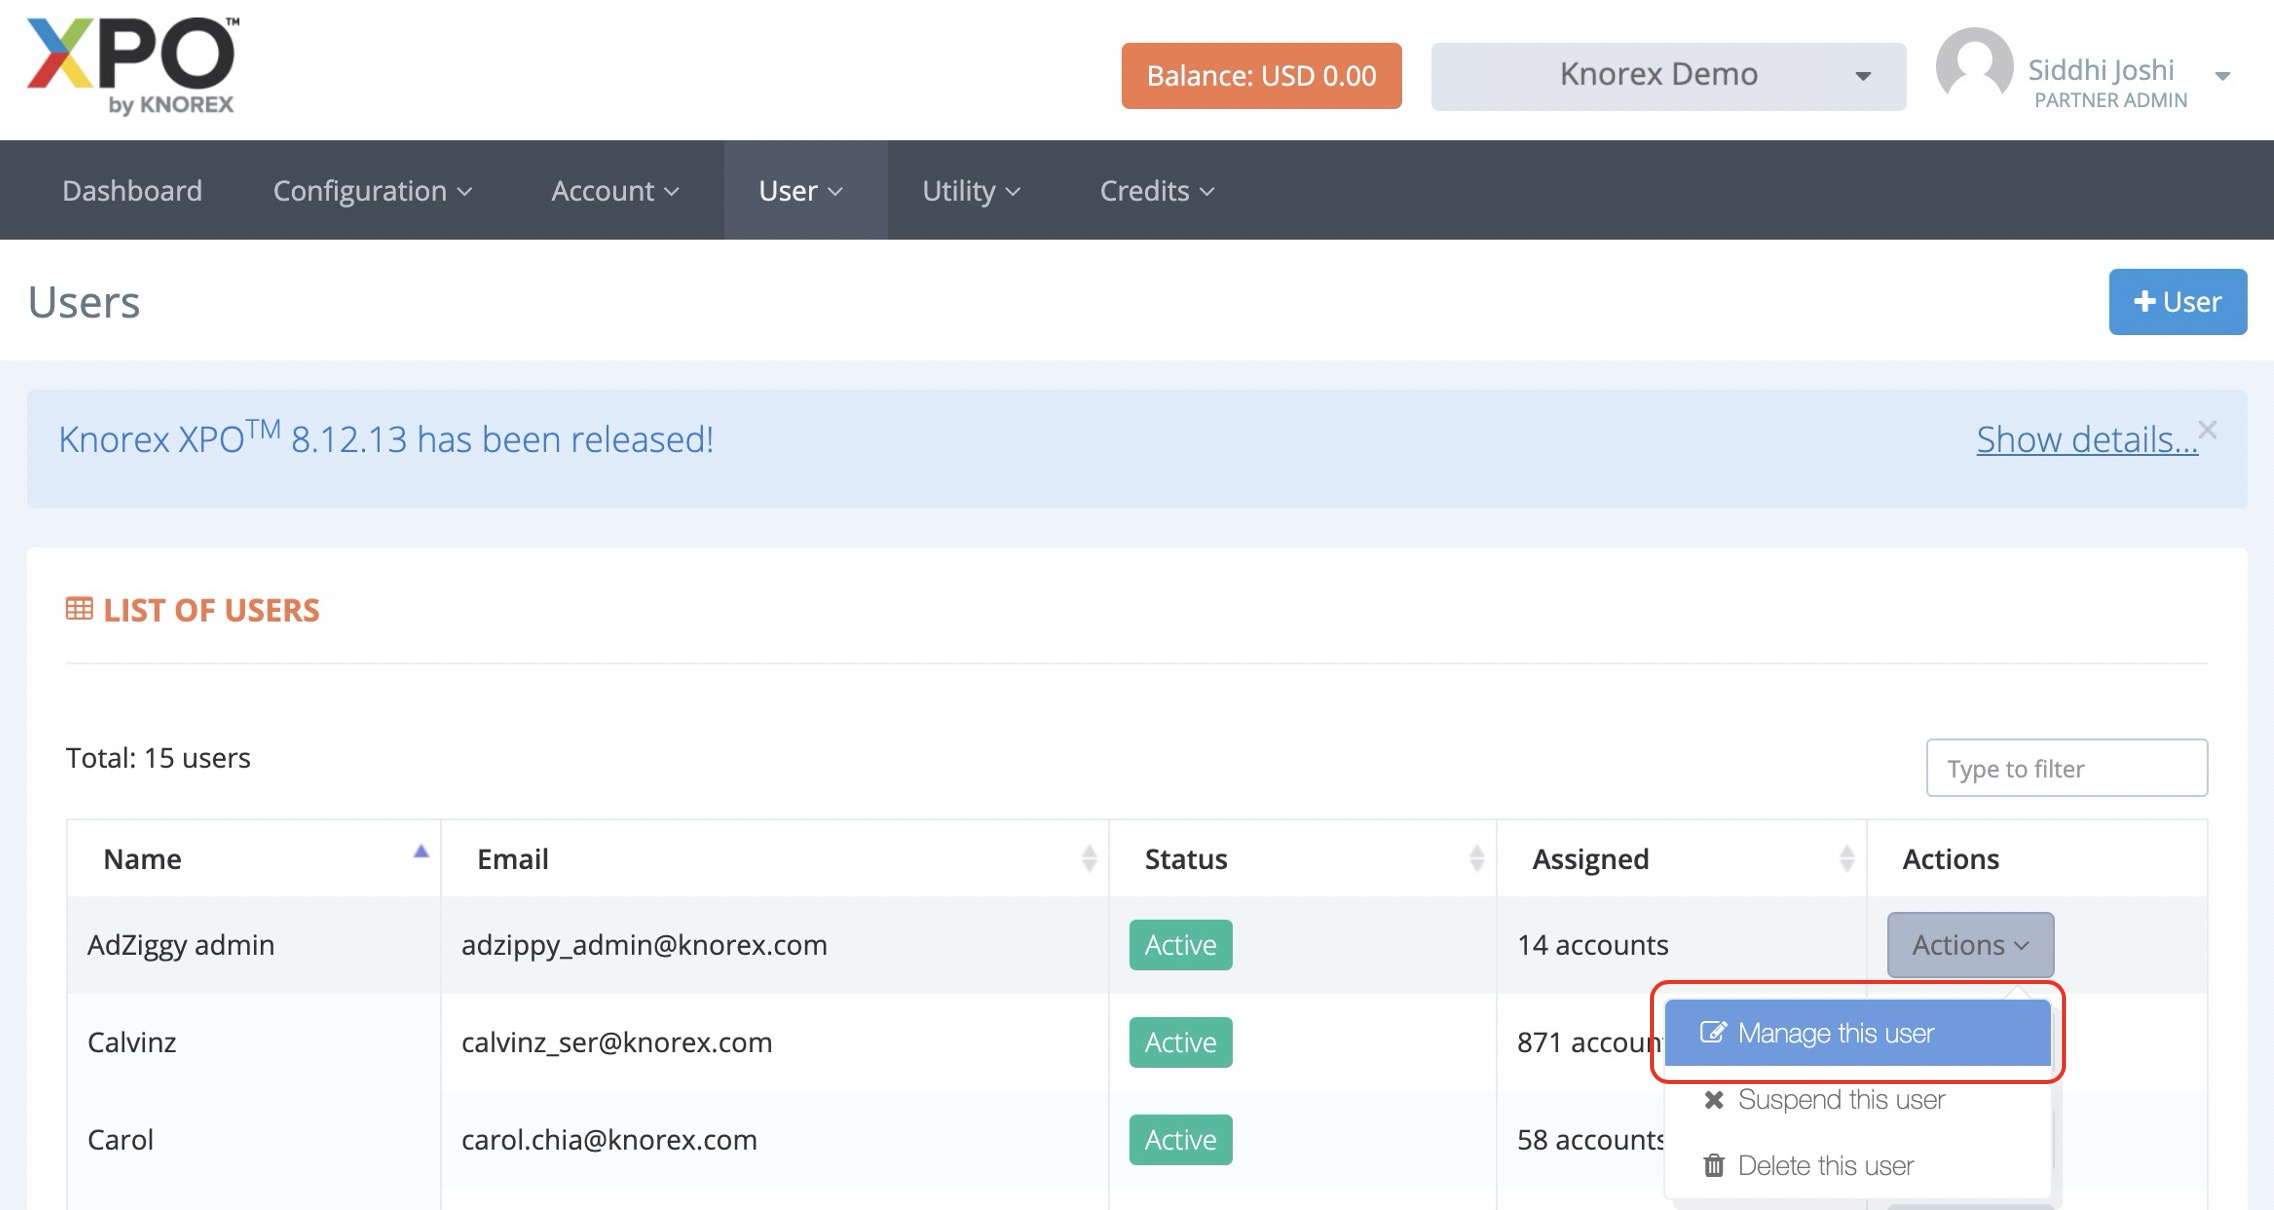Image resolution: width=2274 pixels, height=1210 pixels.
Task: Sort users by Assigned column arrows
Action: click(1846, 858)
